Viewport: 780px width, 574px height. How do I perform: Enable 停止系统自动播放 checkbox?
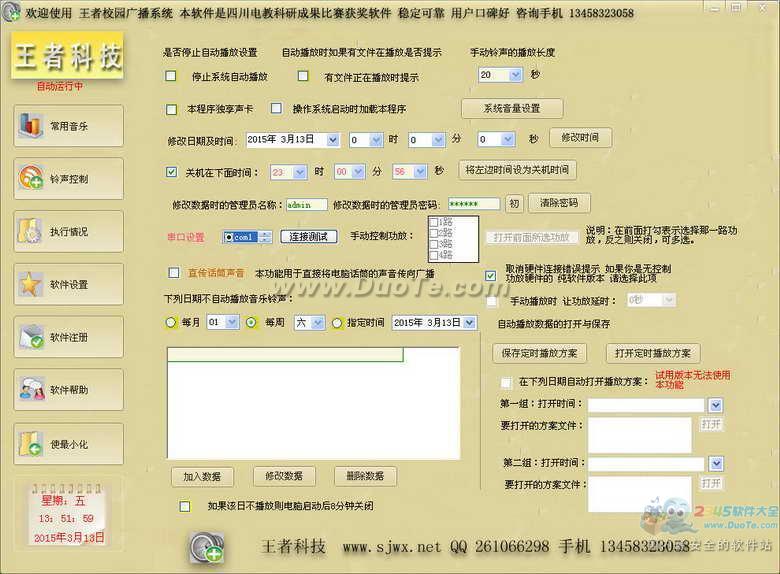(171, 76)
